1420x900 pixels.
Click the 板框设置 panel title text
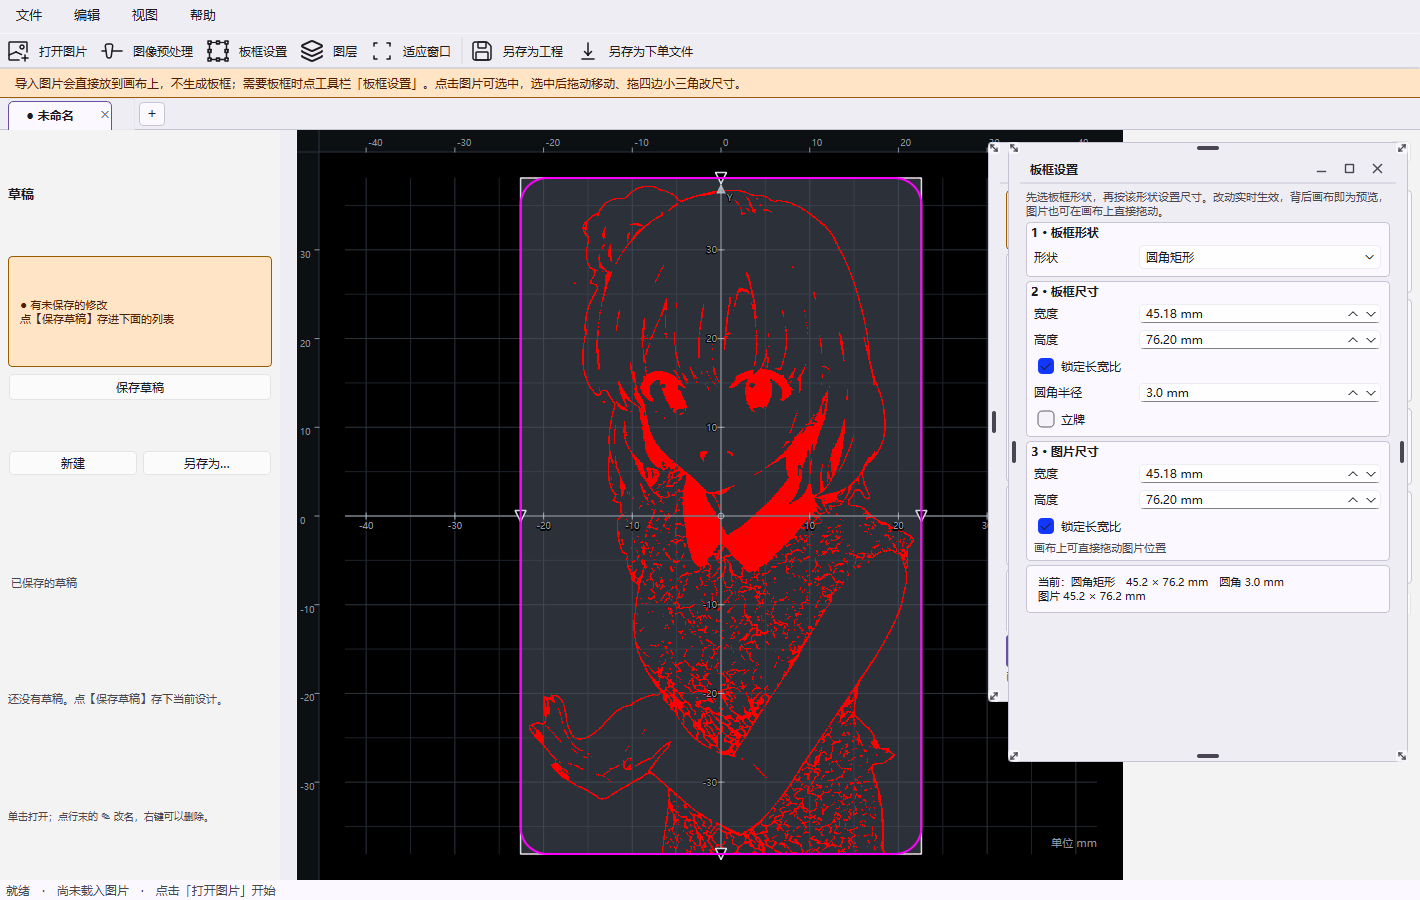(x=1054, y=170)
